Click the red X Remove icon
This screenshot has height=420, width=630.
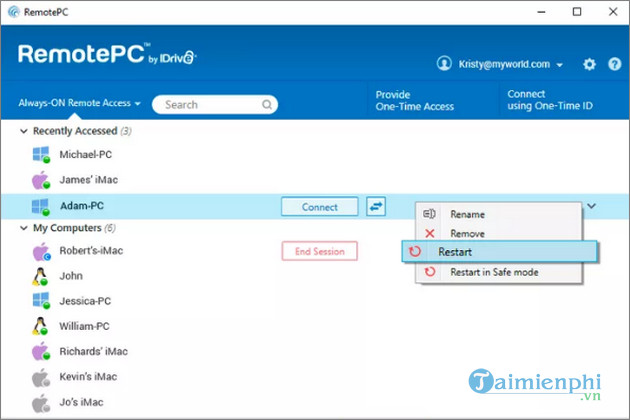pos(430,233)
